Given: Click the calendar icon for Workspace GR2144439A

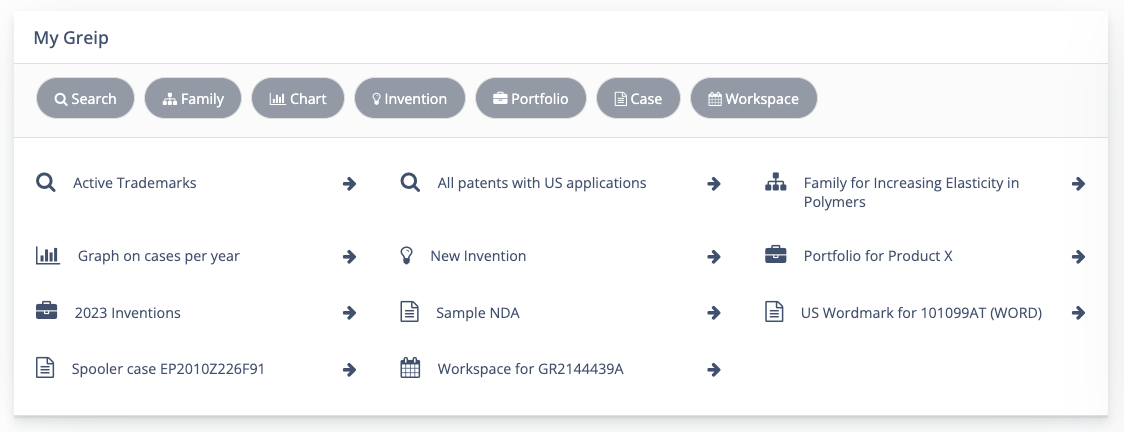Looking at the screenshot, I should point(410,369).
